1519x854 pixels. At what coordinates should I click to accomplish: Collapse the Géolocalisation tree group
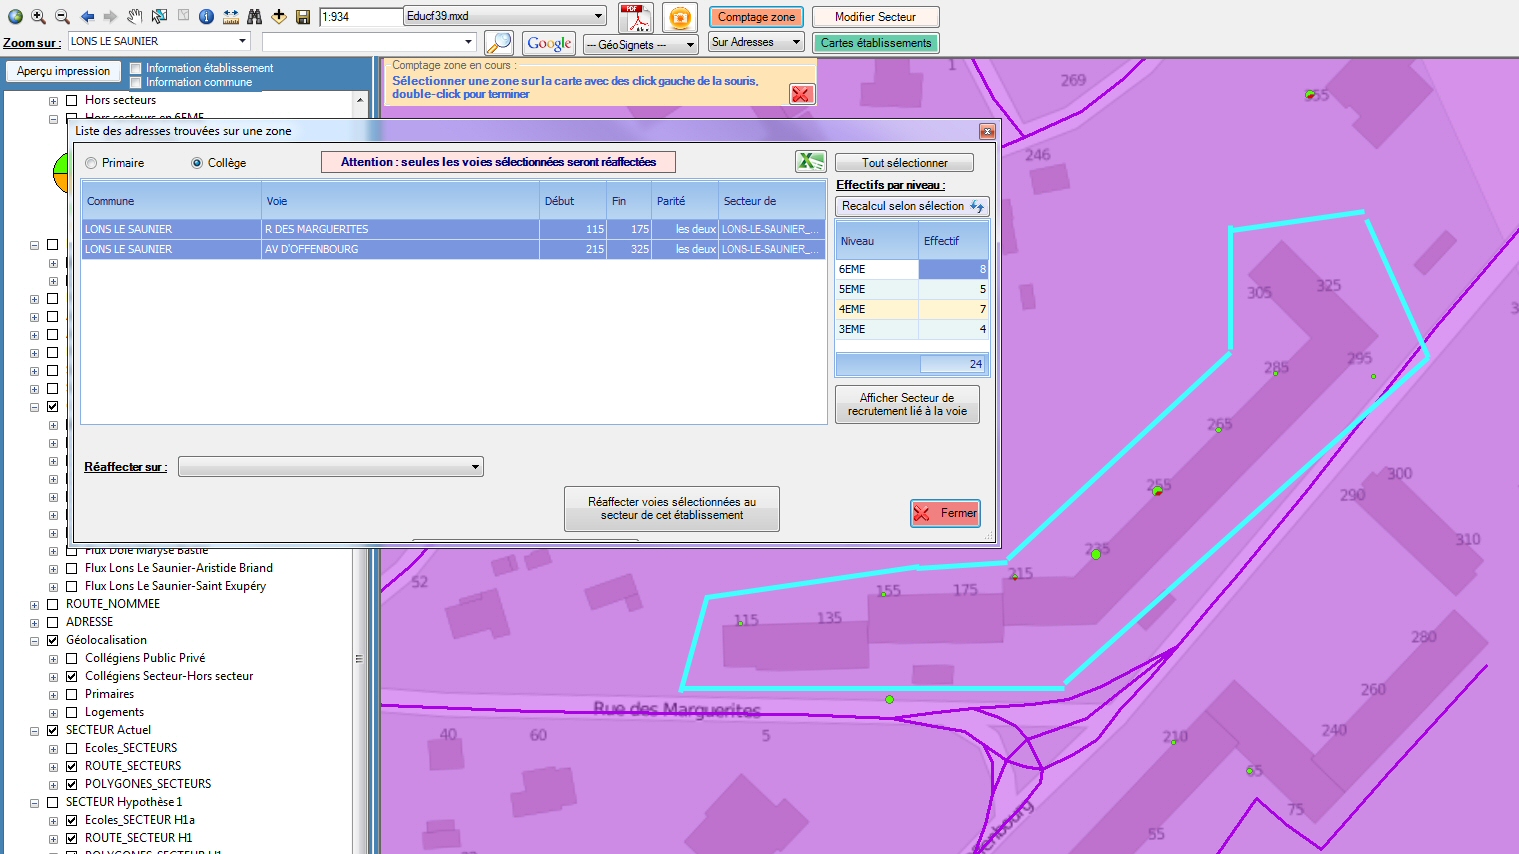coord(34,641)
